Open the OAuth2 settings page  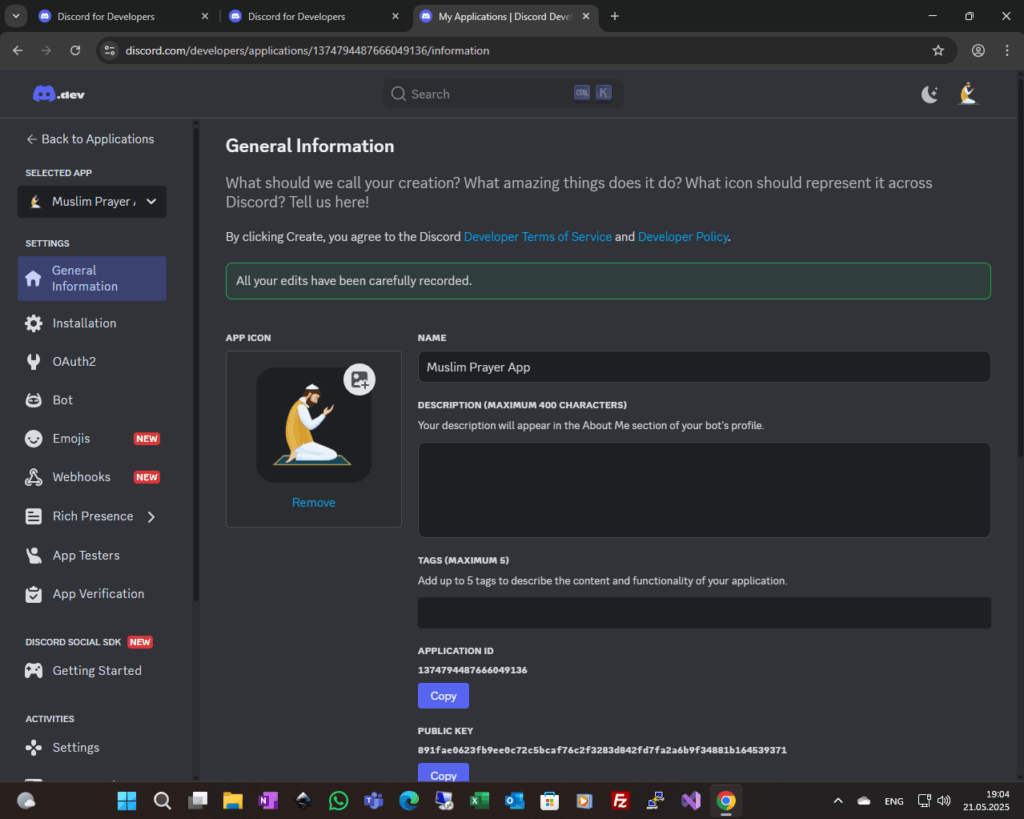tap(74, 362)
